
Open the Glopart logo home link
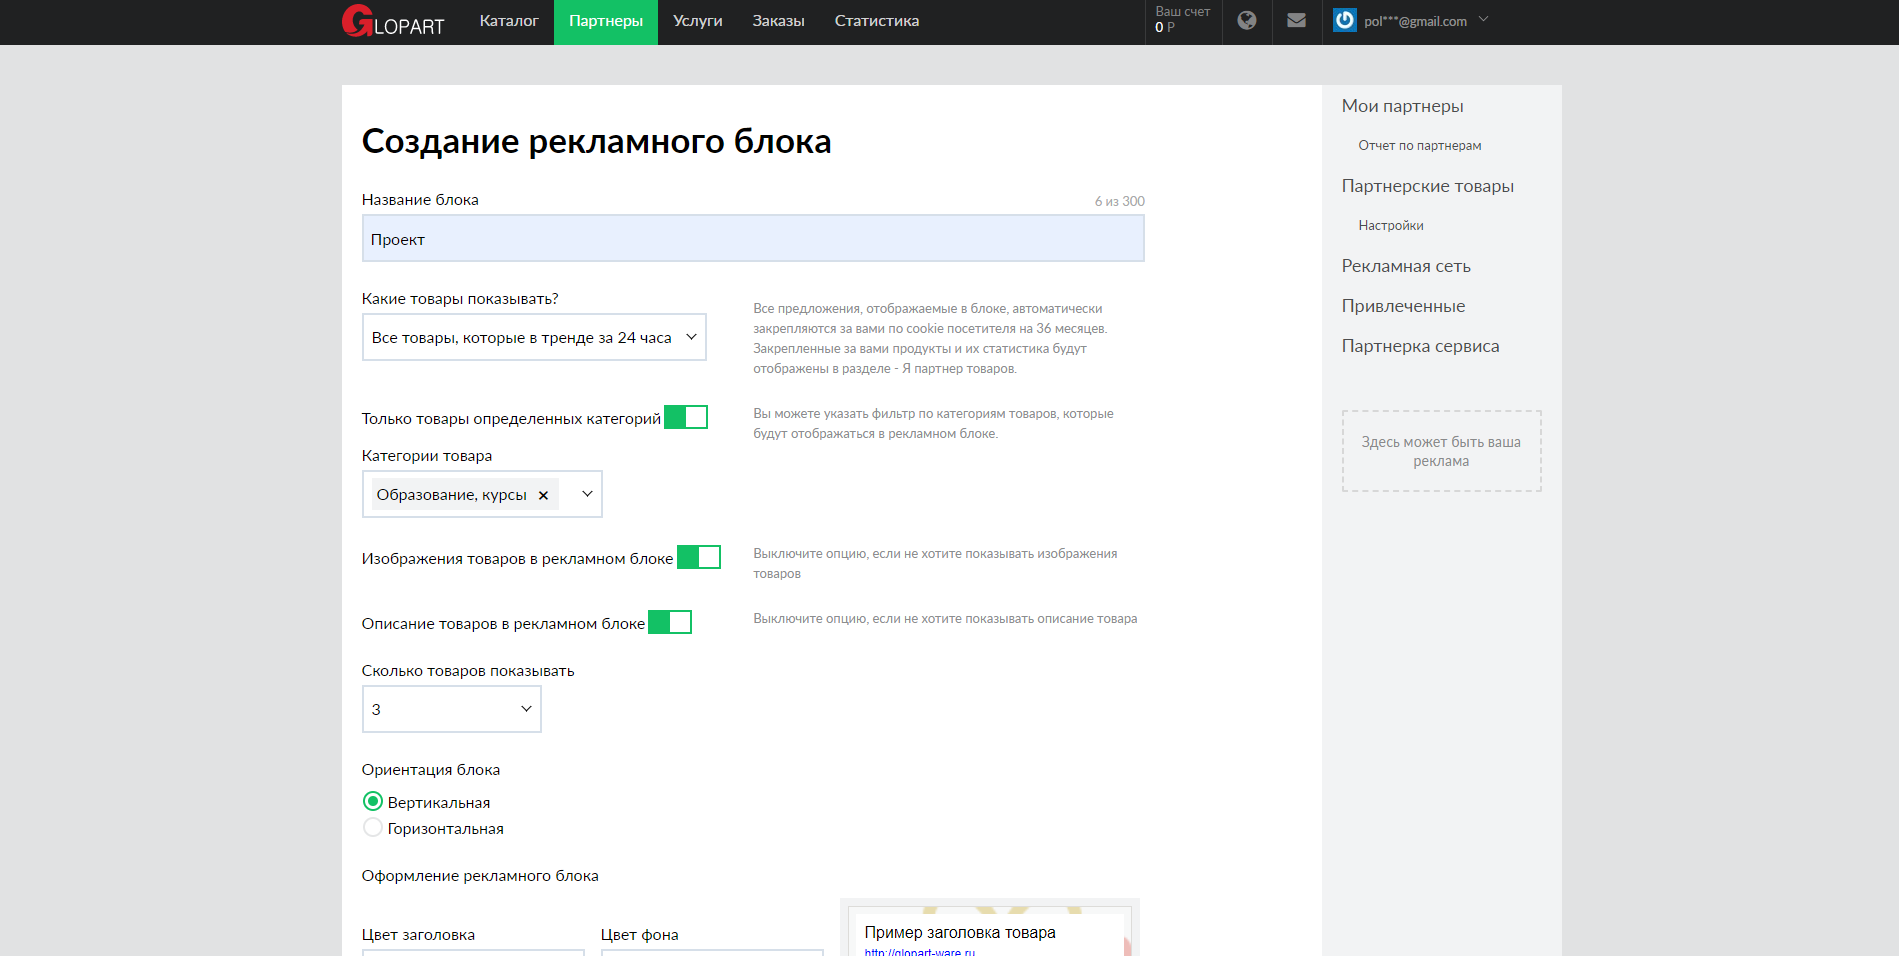393,21
